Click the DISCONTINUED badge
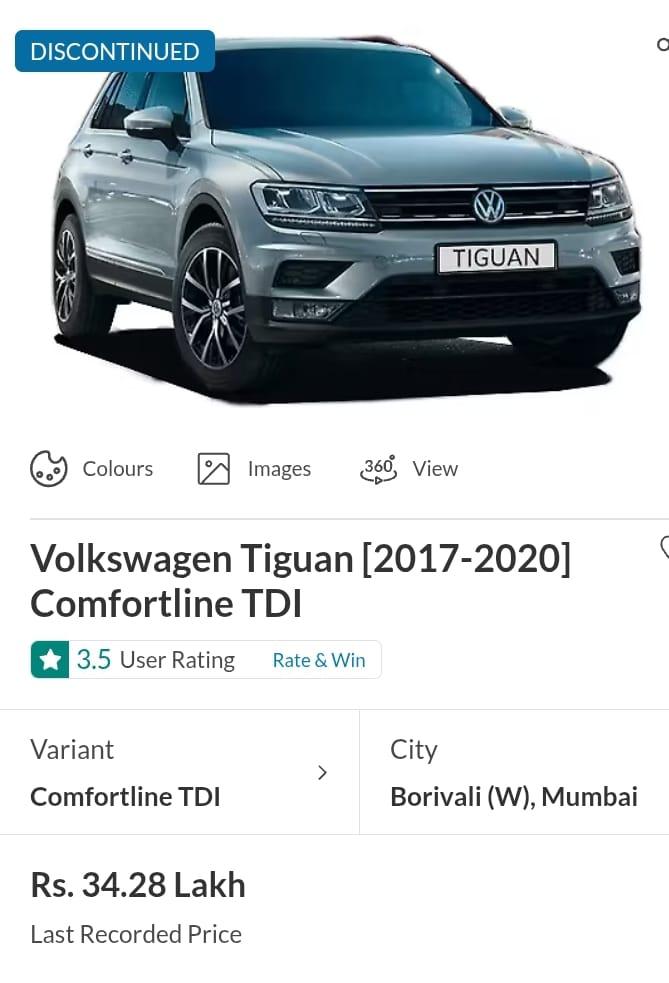Viewport: 669px width, 983px height. 115,51
